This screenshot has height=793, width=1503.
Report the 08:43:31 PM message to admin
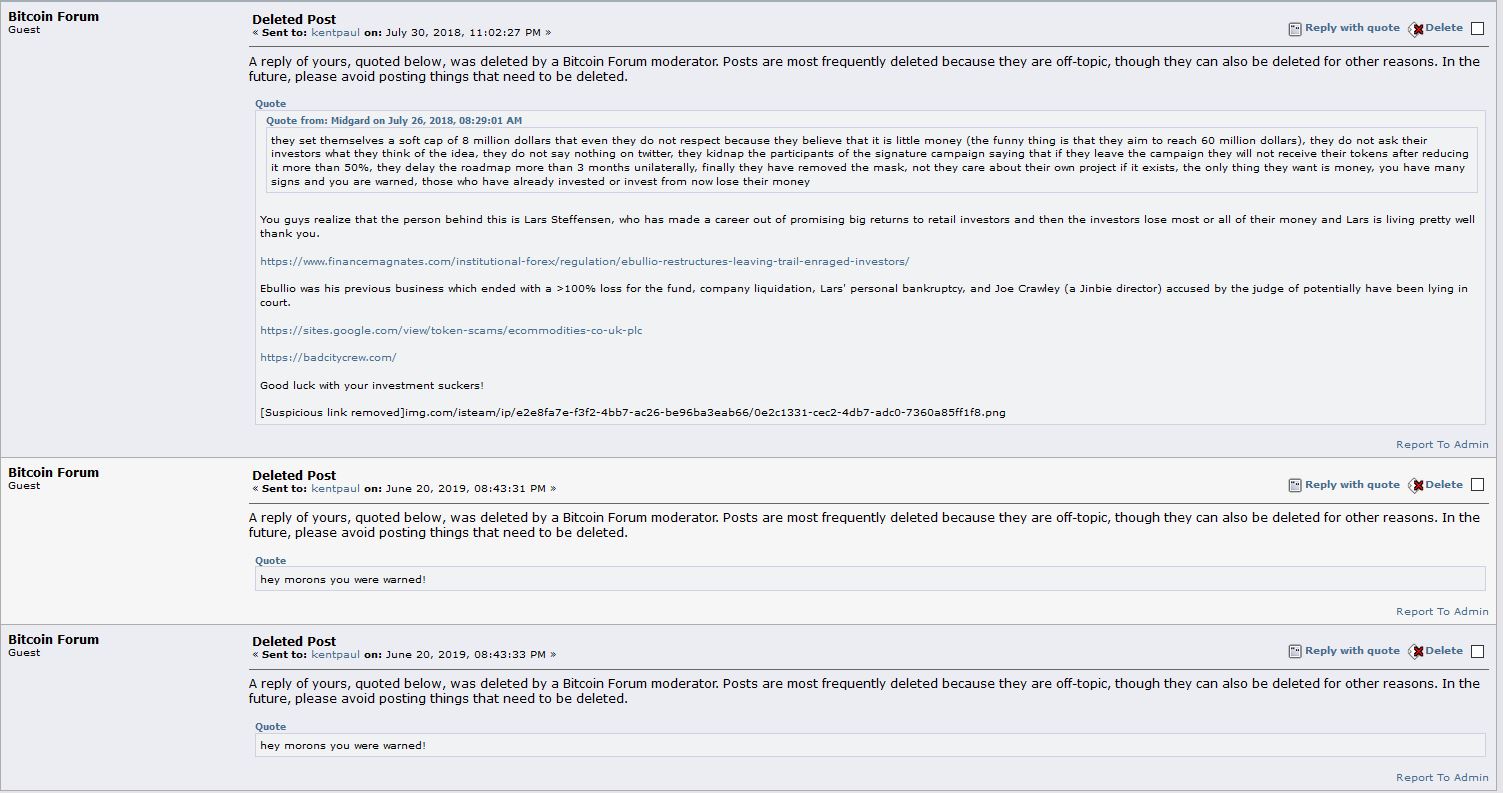(1442, 612)
